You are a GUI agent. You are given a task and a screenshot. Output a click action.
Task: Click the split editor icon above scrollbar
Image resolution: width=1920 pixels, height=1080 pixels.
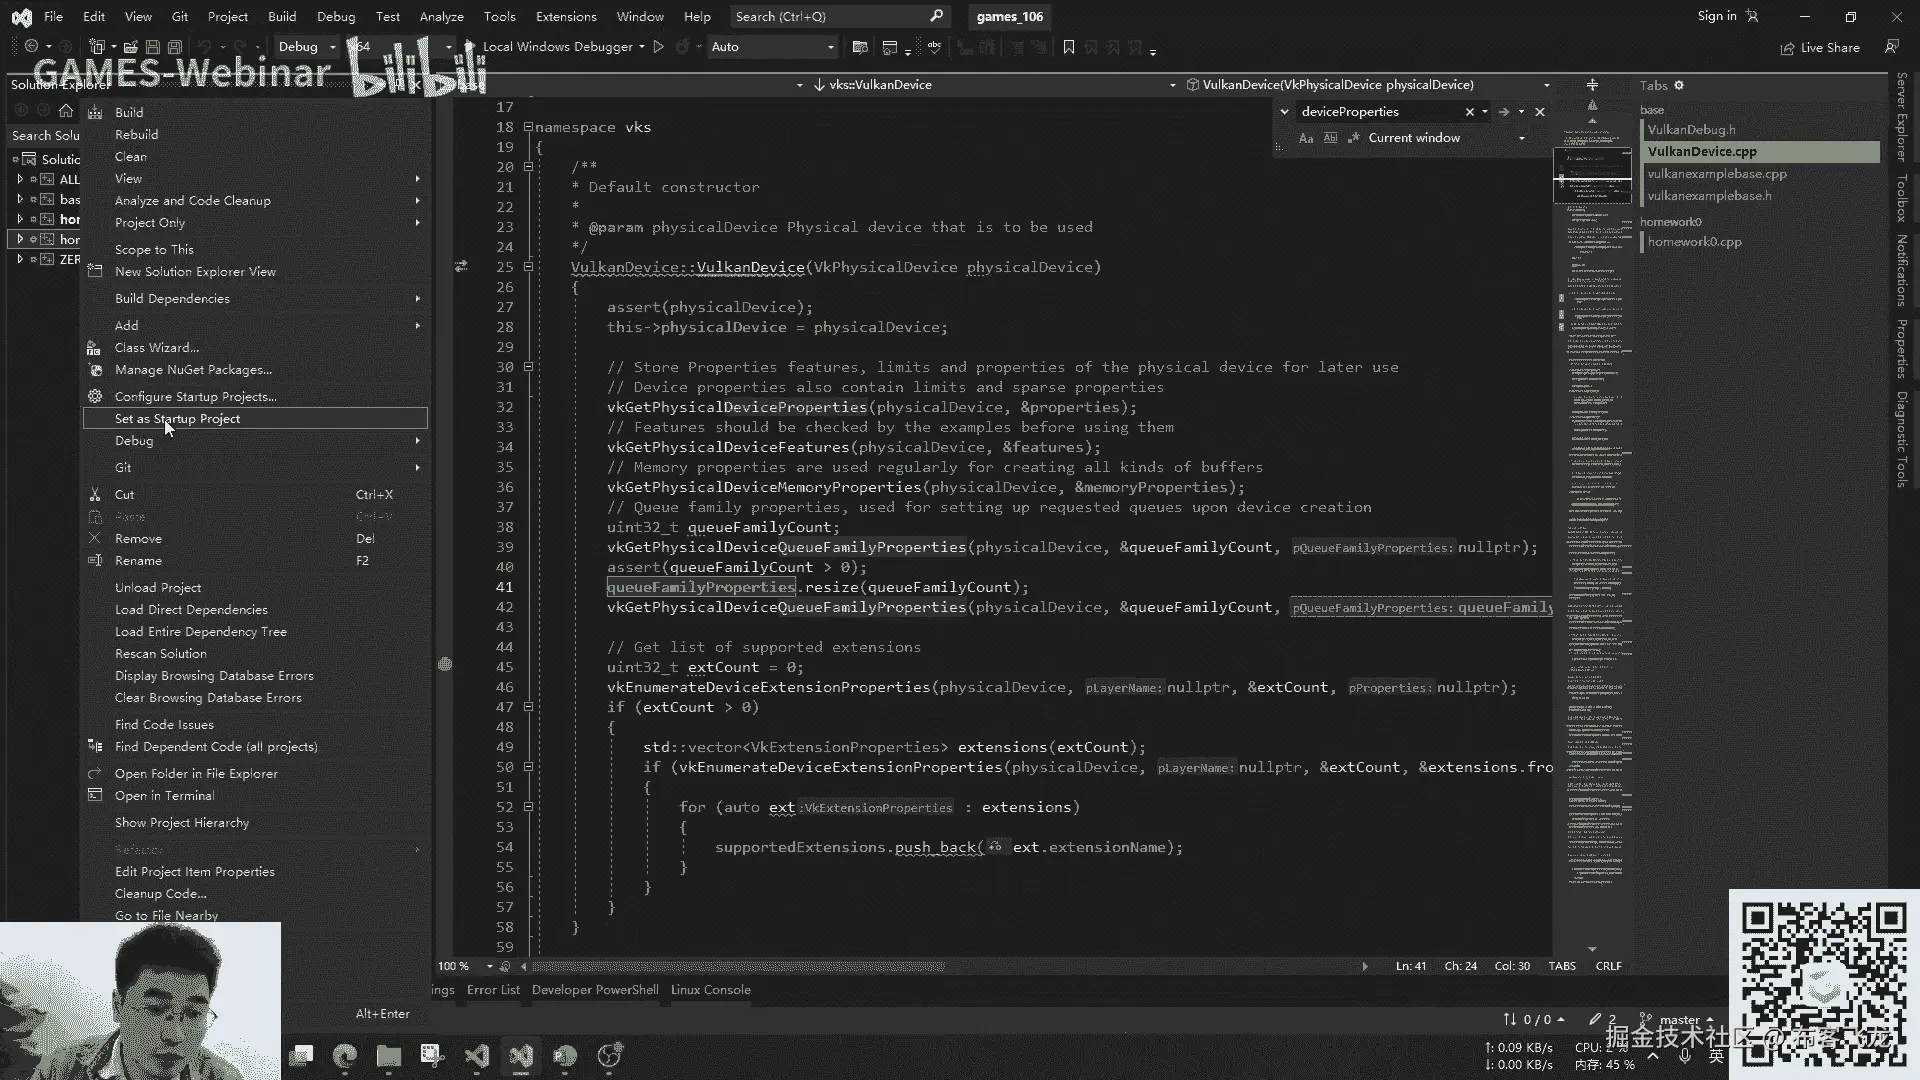tap(1592, 85)
